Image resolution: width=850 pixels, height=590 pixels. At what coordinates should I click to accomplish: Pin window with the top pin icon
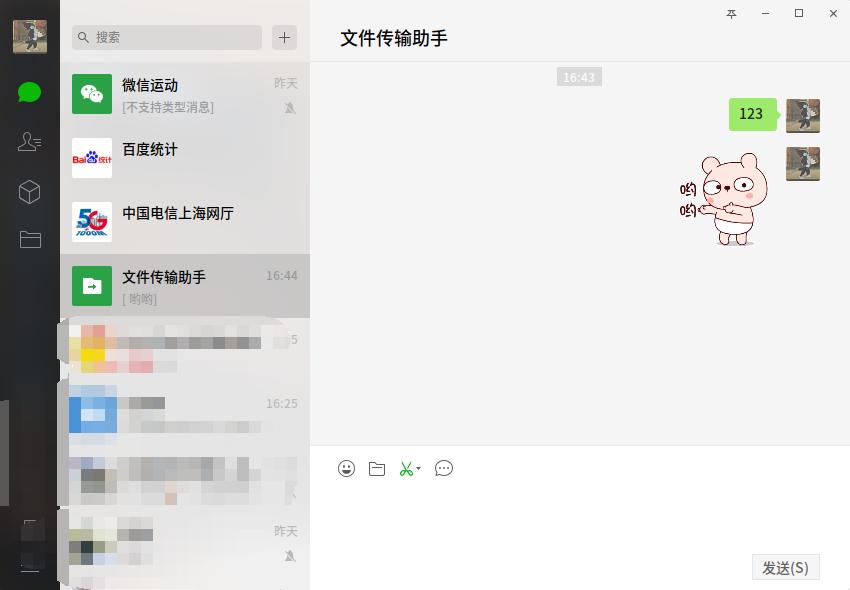(x=731, y=14)
